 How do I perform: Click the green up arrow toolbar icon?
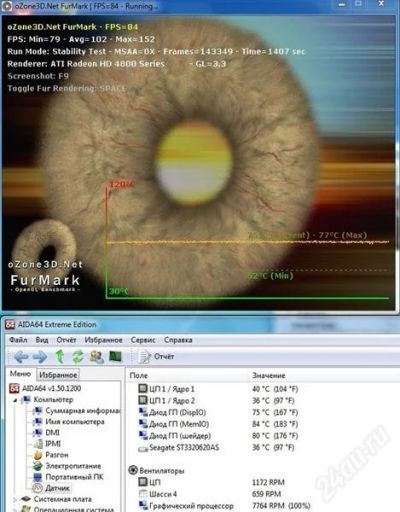[x=60, y=357]
